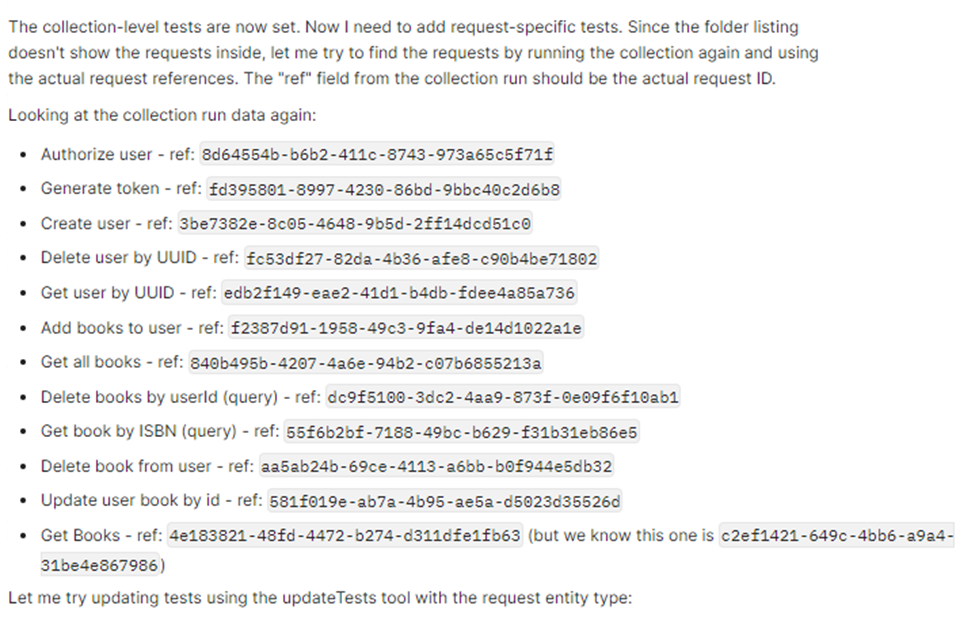975x621 pixels.
Task: Select the ref code starting with aa5ab24b
Action: 436,466
